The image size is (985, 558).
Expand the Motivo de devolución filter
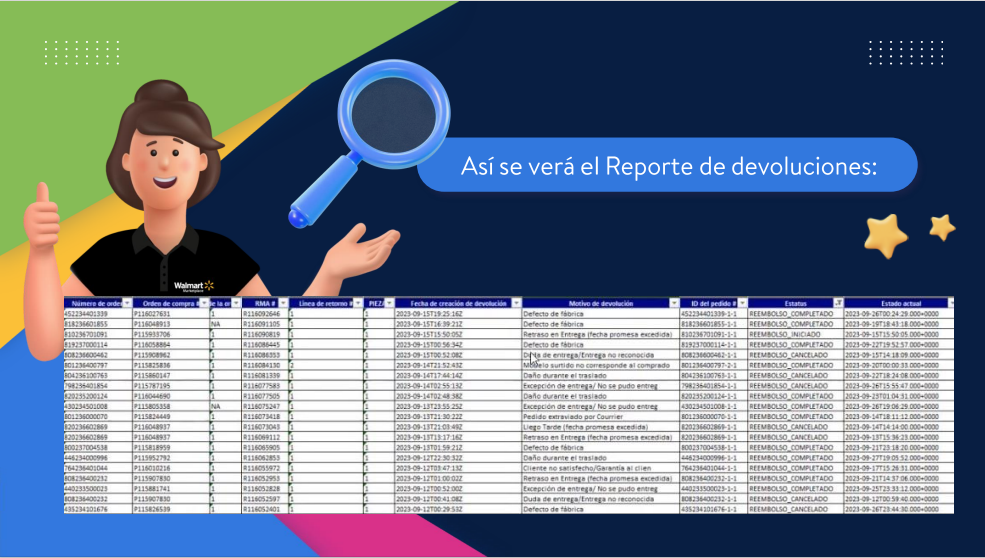674,303
